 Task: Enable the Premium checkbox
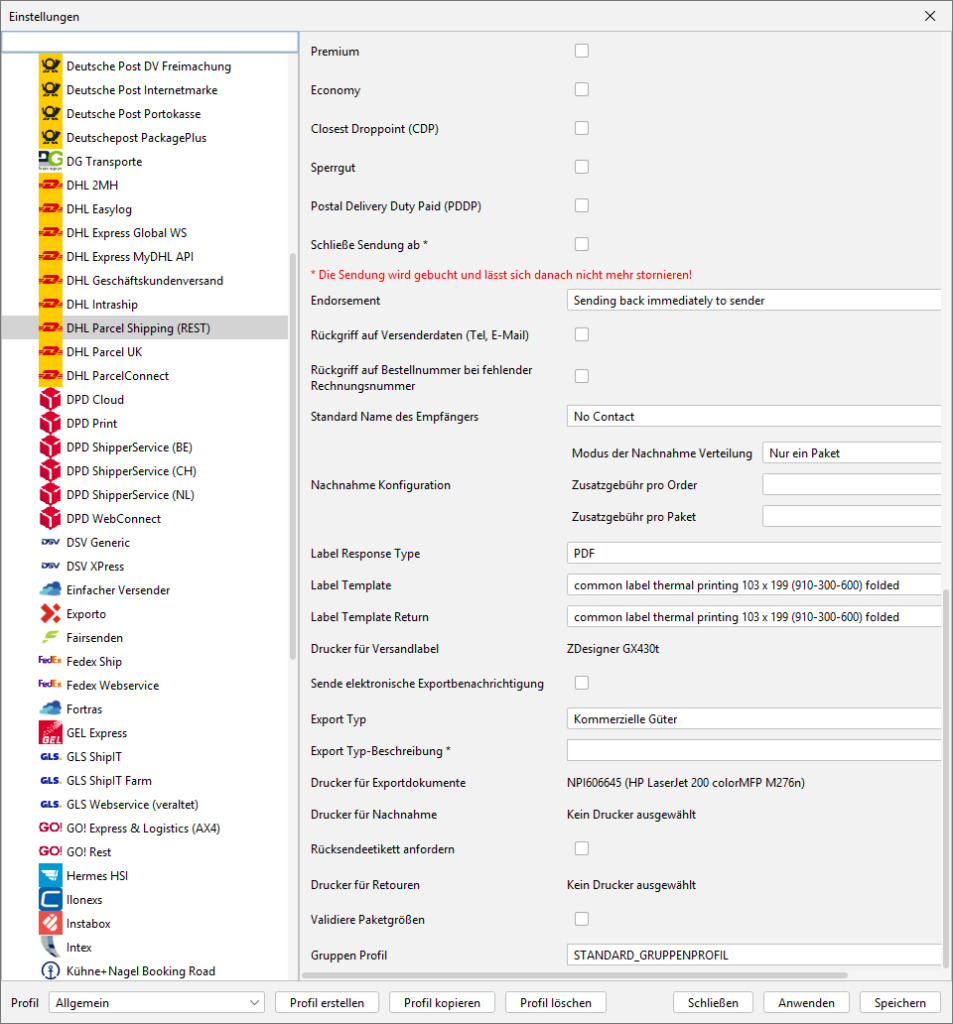tap(581, 51)
